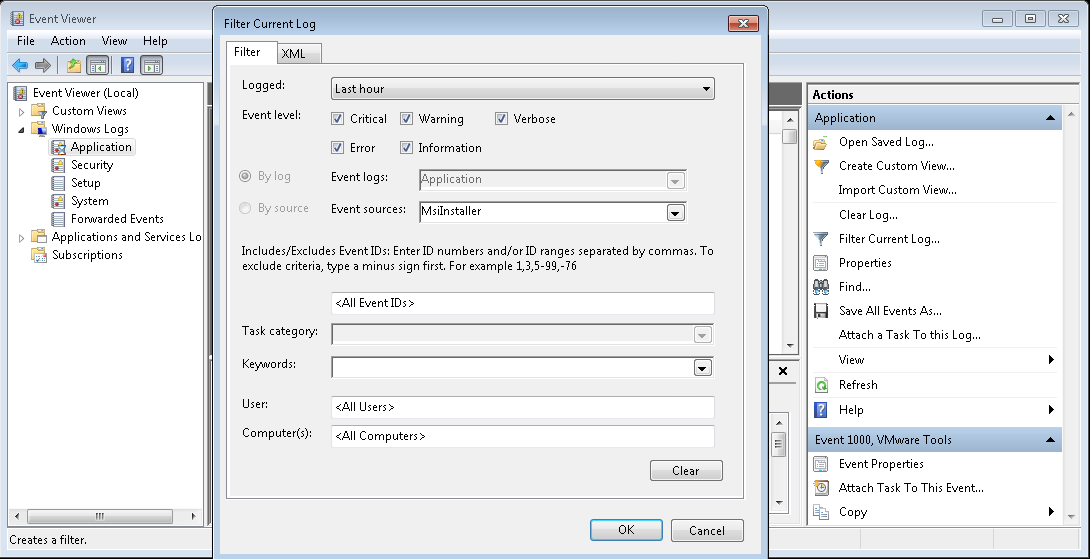Open the Event sources dropdown arrow
1090x559 pixels.
[x=676, y=212]
